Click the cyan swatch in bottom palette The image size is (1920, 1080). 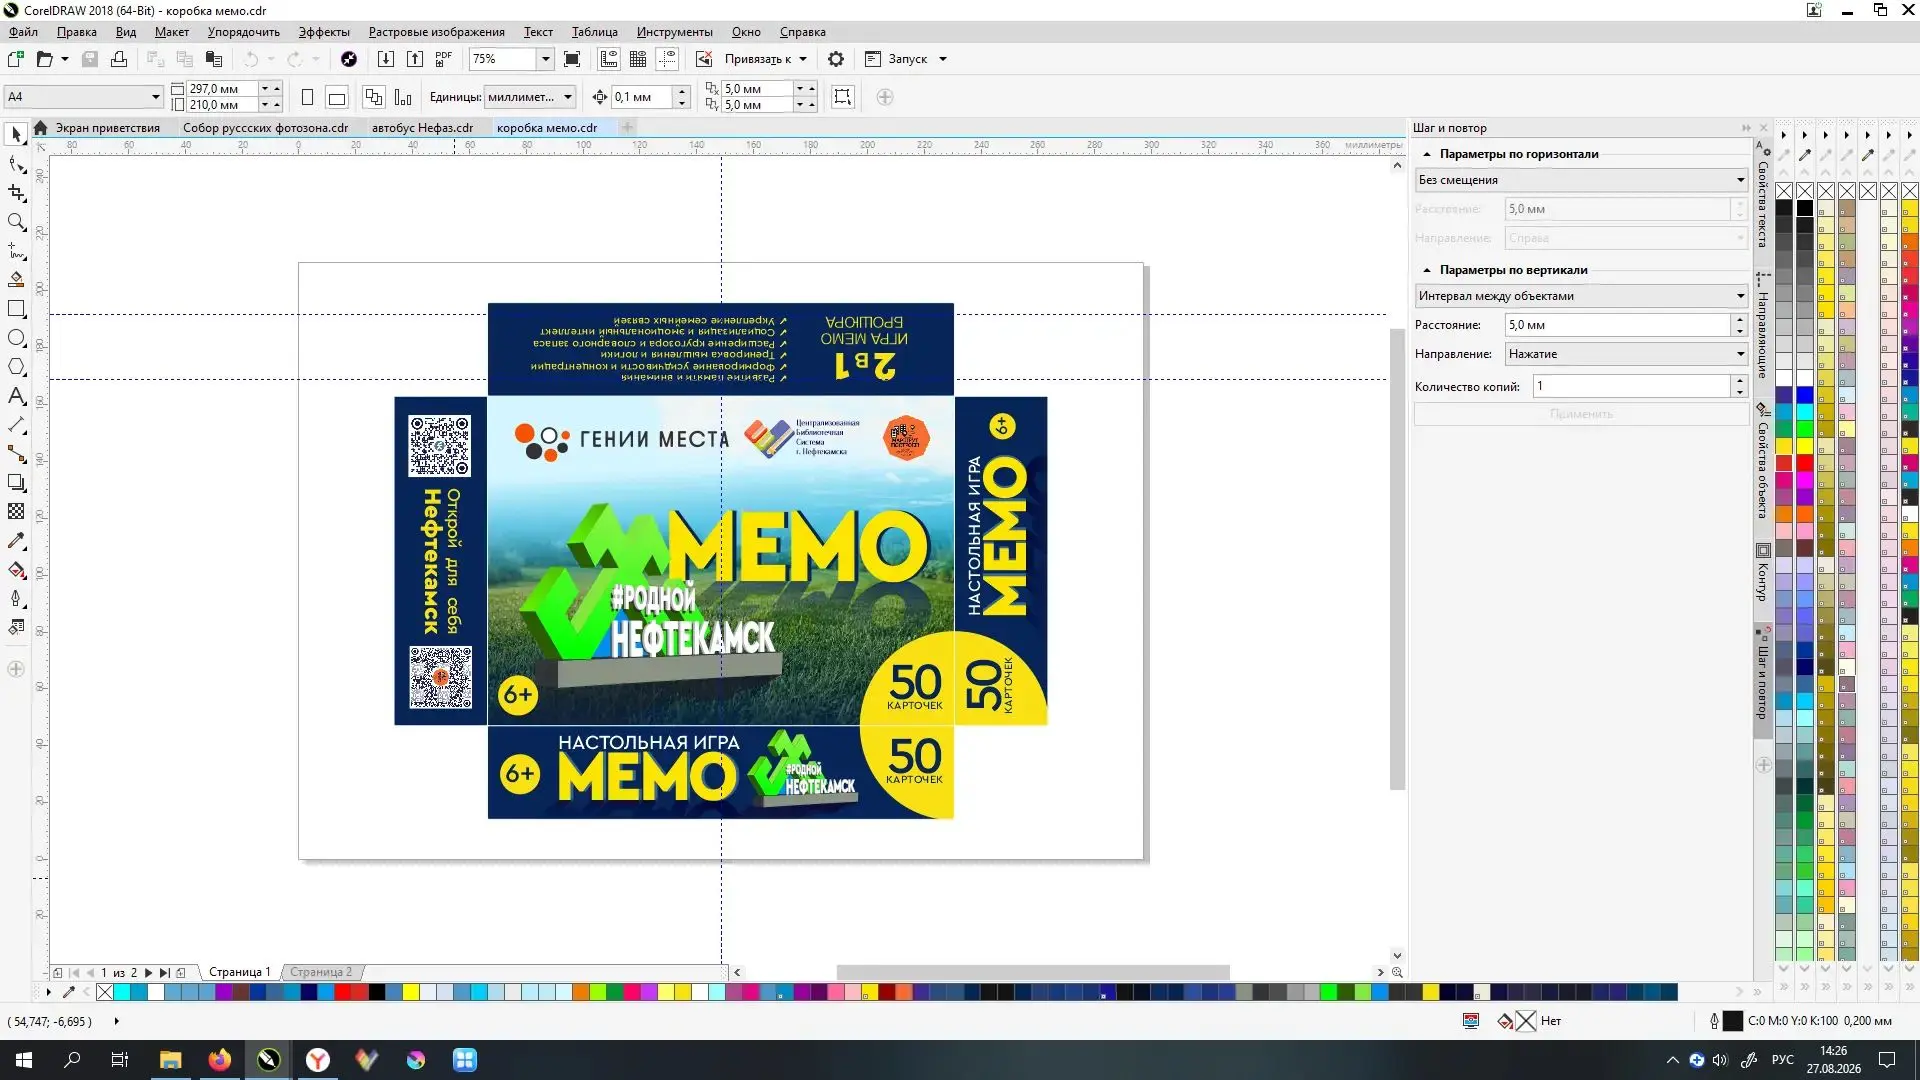tap(122, 992)
